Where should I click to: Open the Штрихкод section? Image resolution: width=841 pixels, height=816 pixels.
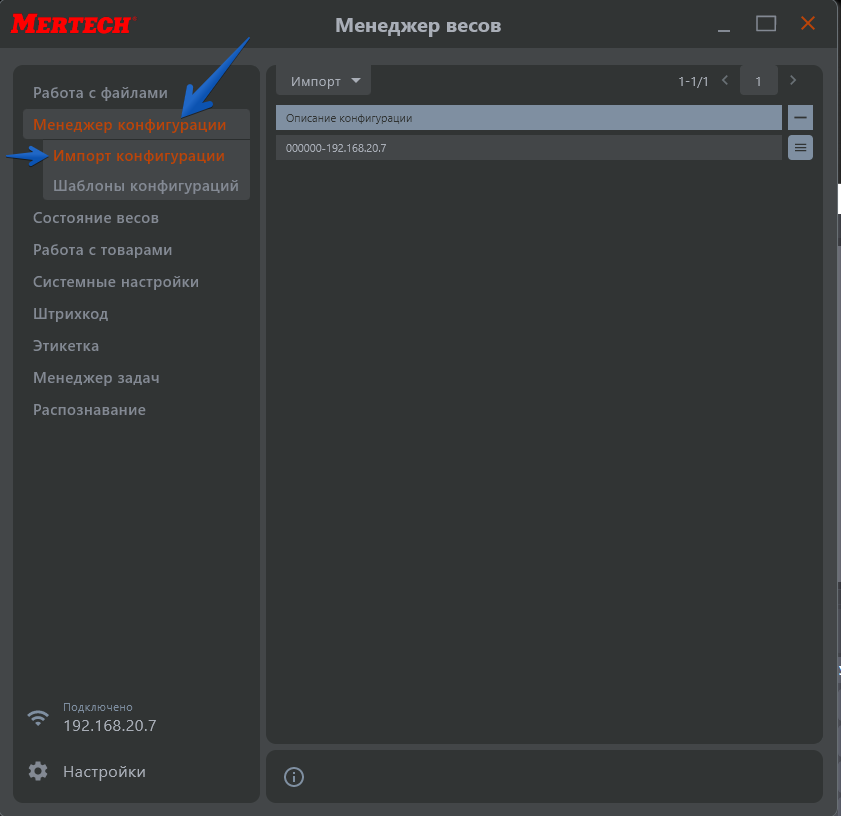(x=70, y=314)
